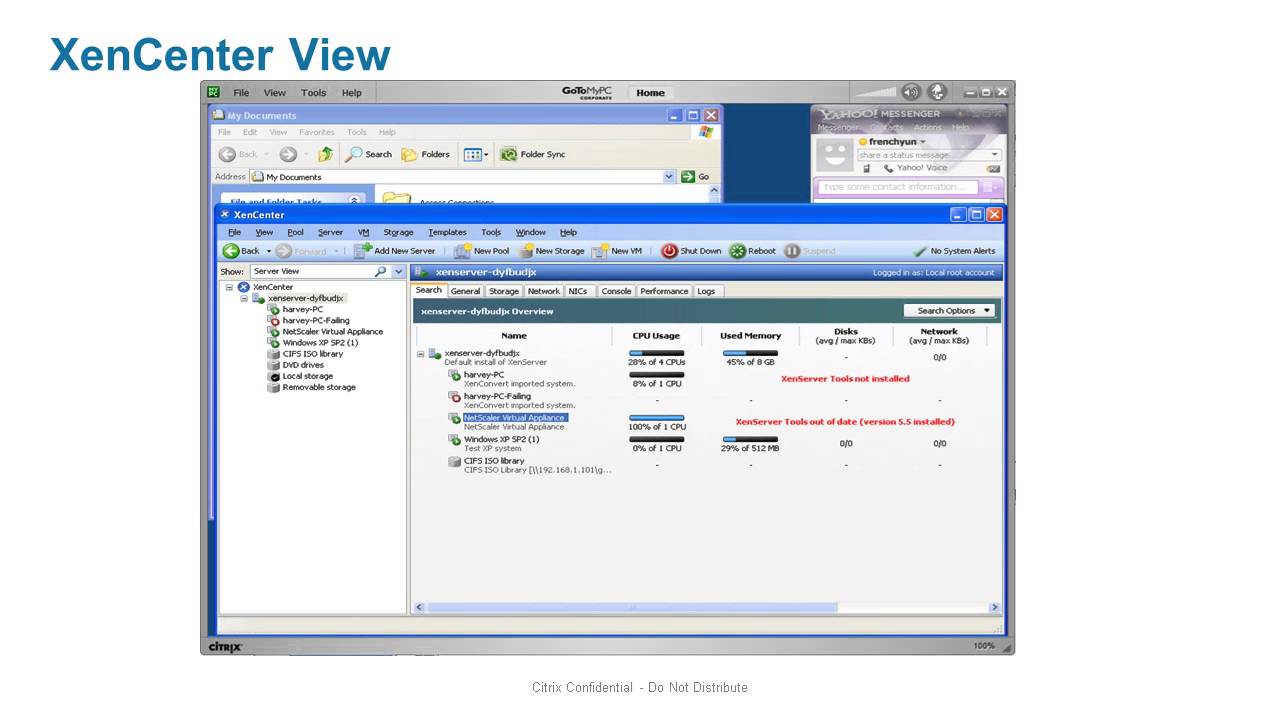Click the Name column header
Image resolution: width=1280 pixels, height=720 pixels.
pyautogui.click(x=514, y=336)
